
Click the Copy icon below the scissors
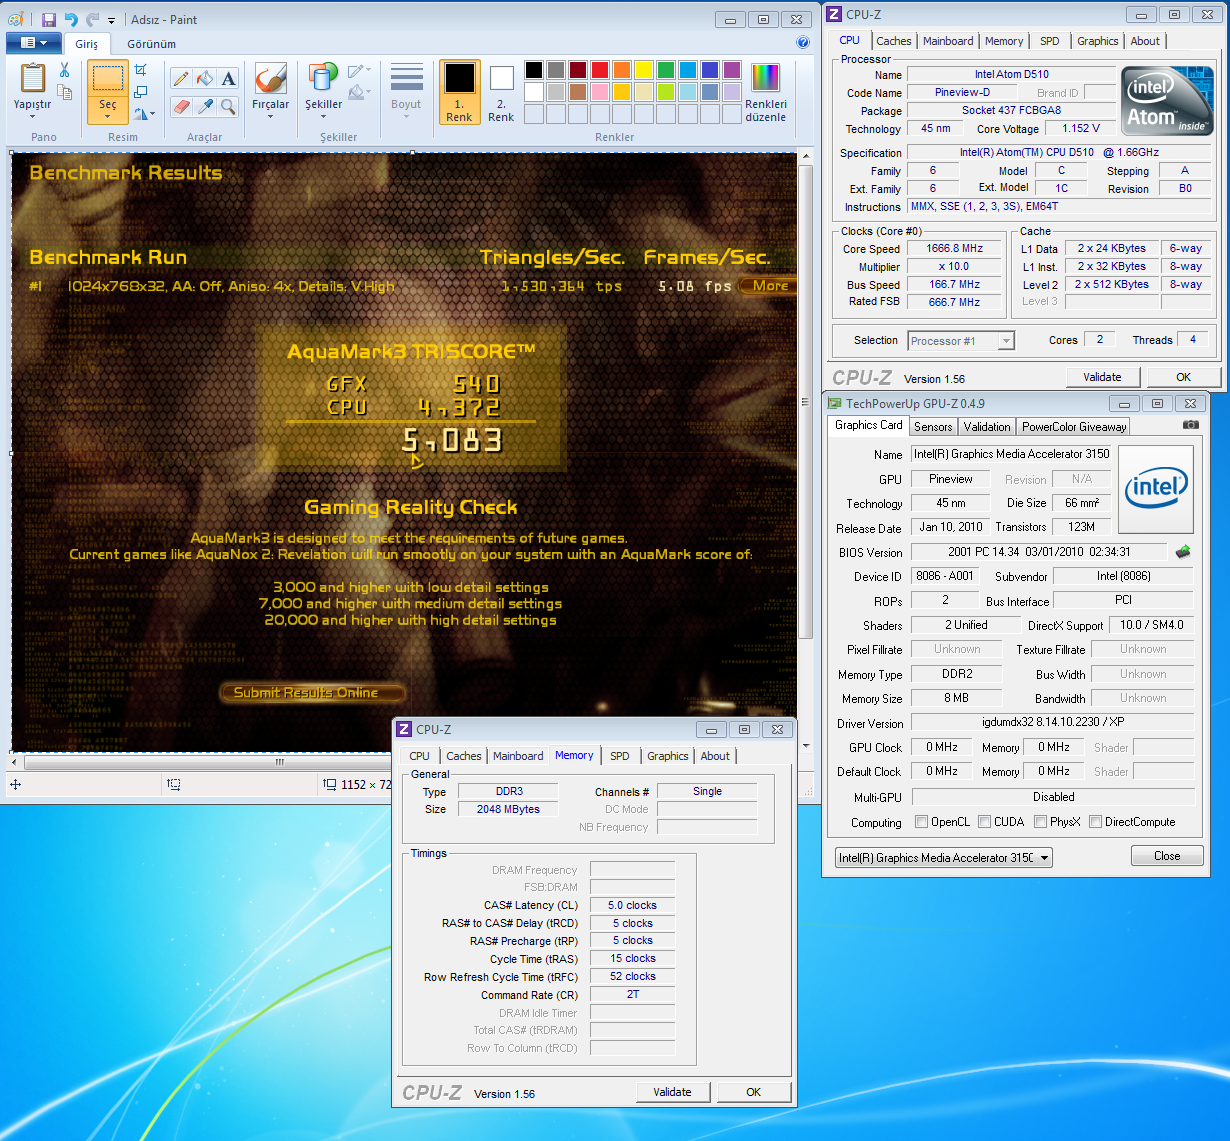click(x=64, y=92)
